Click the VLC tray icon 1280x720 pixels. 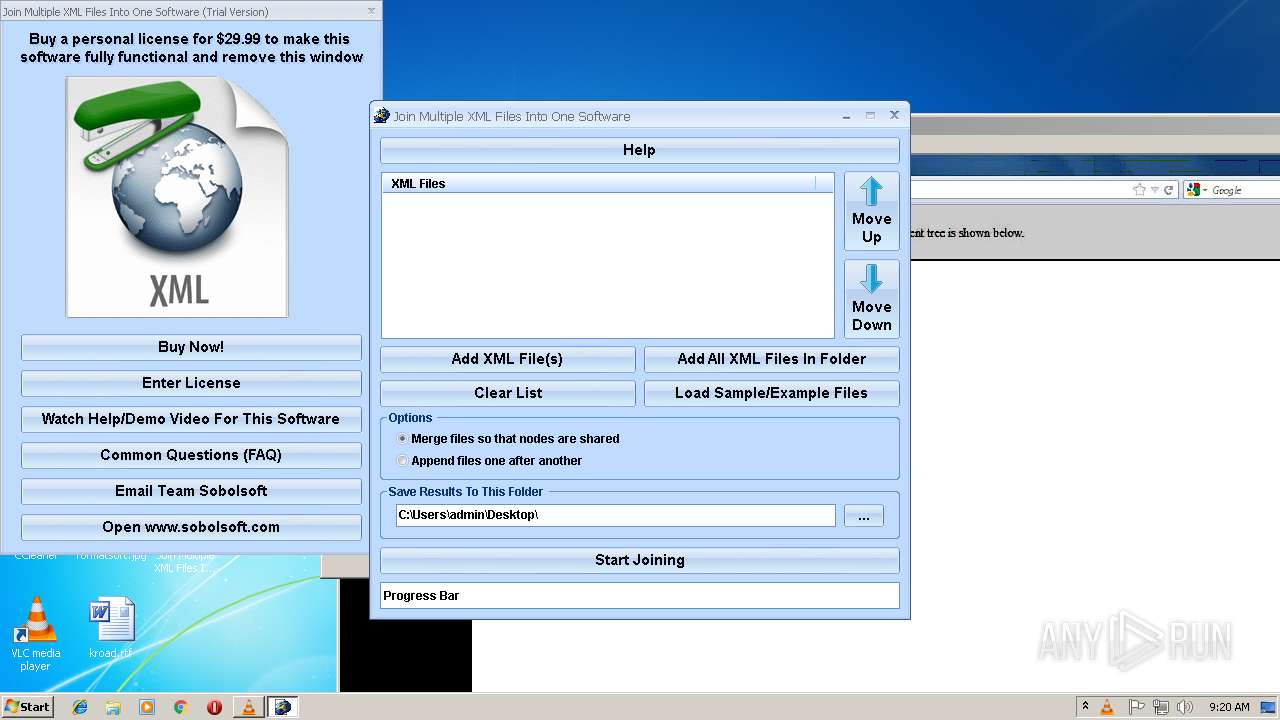click(1107, 707)
